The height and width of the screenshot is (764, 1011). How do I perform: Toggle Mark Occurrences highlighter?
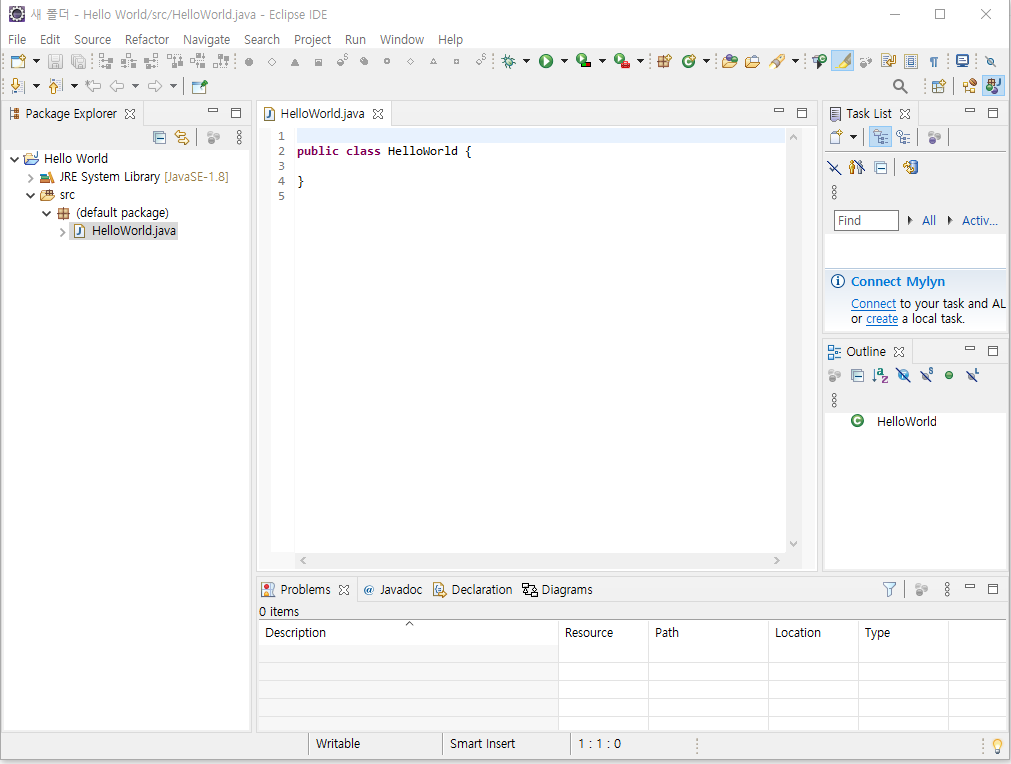pyautogui.click(x=842, y=61)
